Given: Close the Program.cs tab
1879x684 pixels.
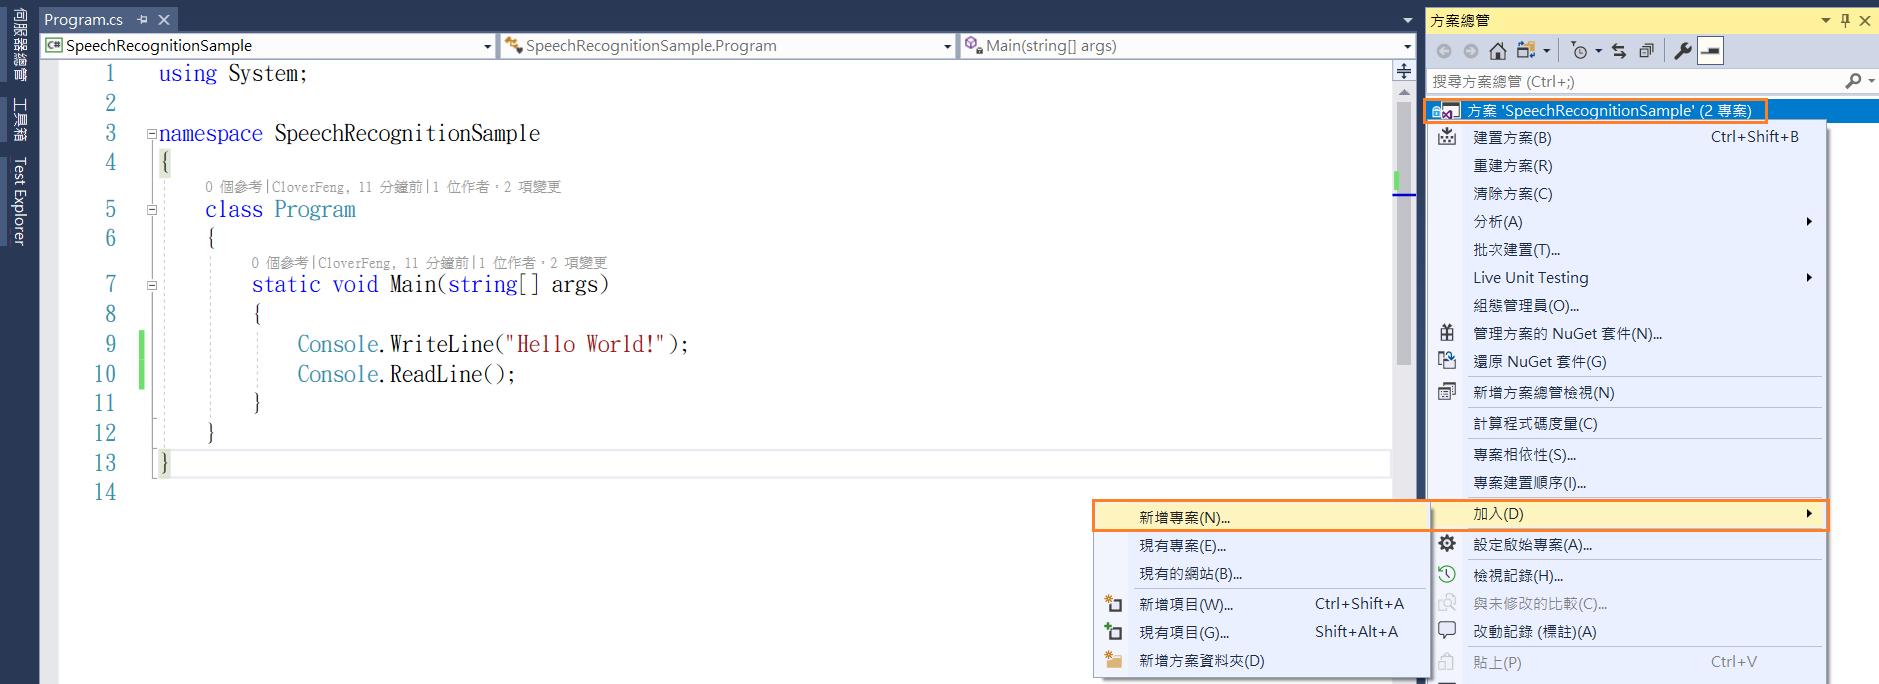Looking at the screenshot, I should [164, 19].
